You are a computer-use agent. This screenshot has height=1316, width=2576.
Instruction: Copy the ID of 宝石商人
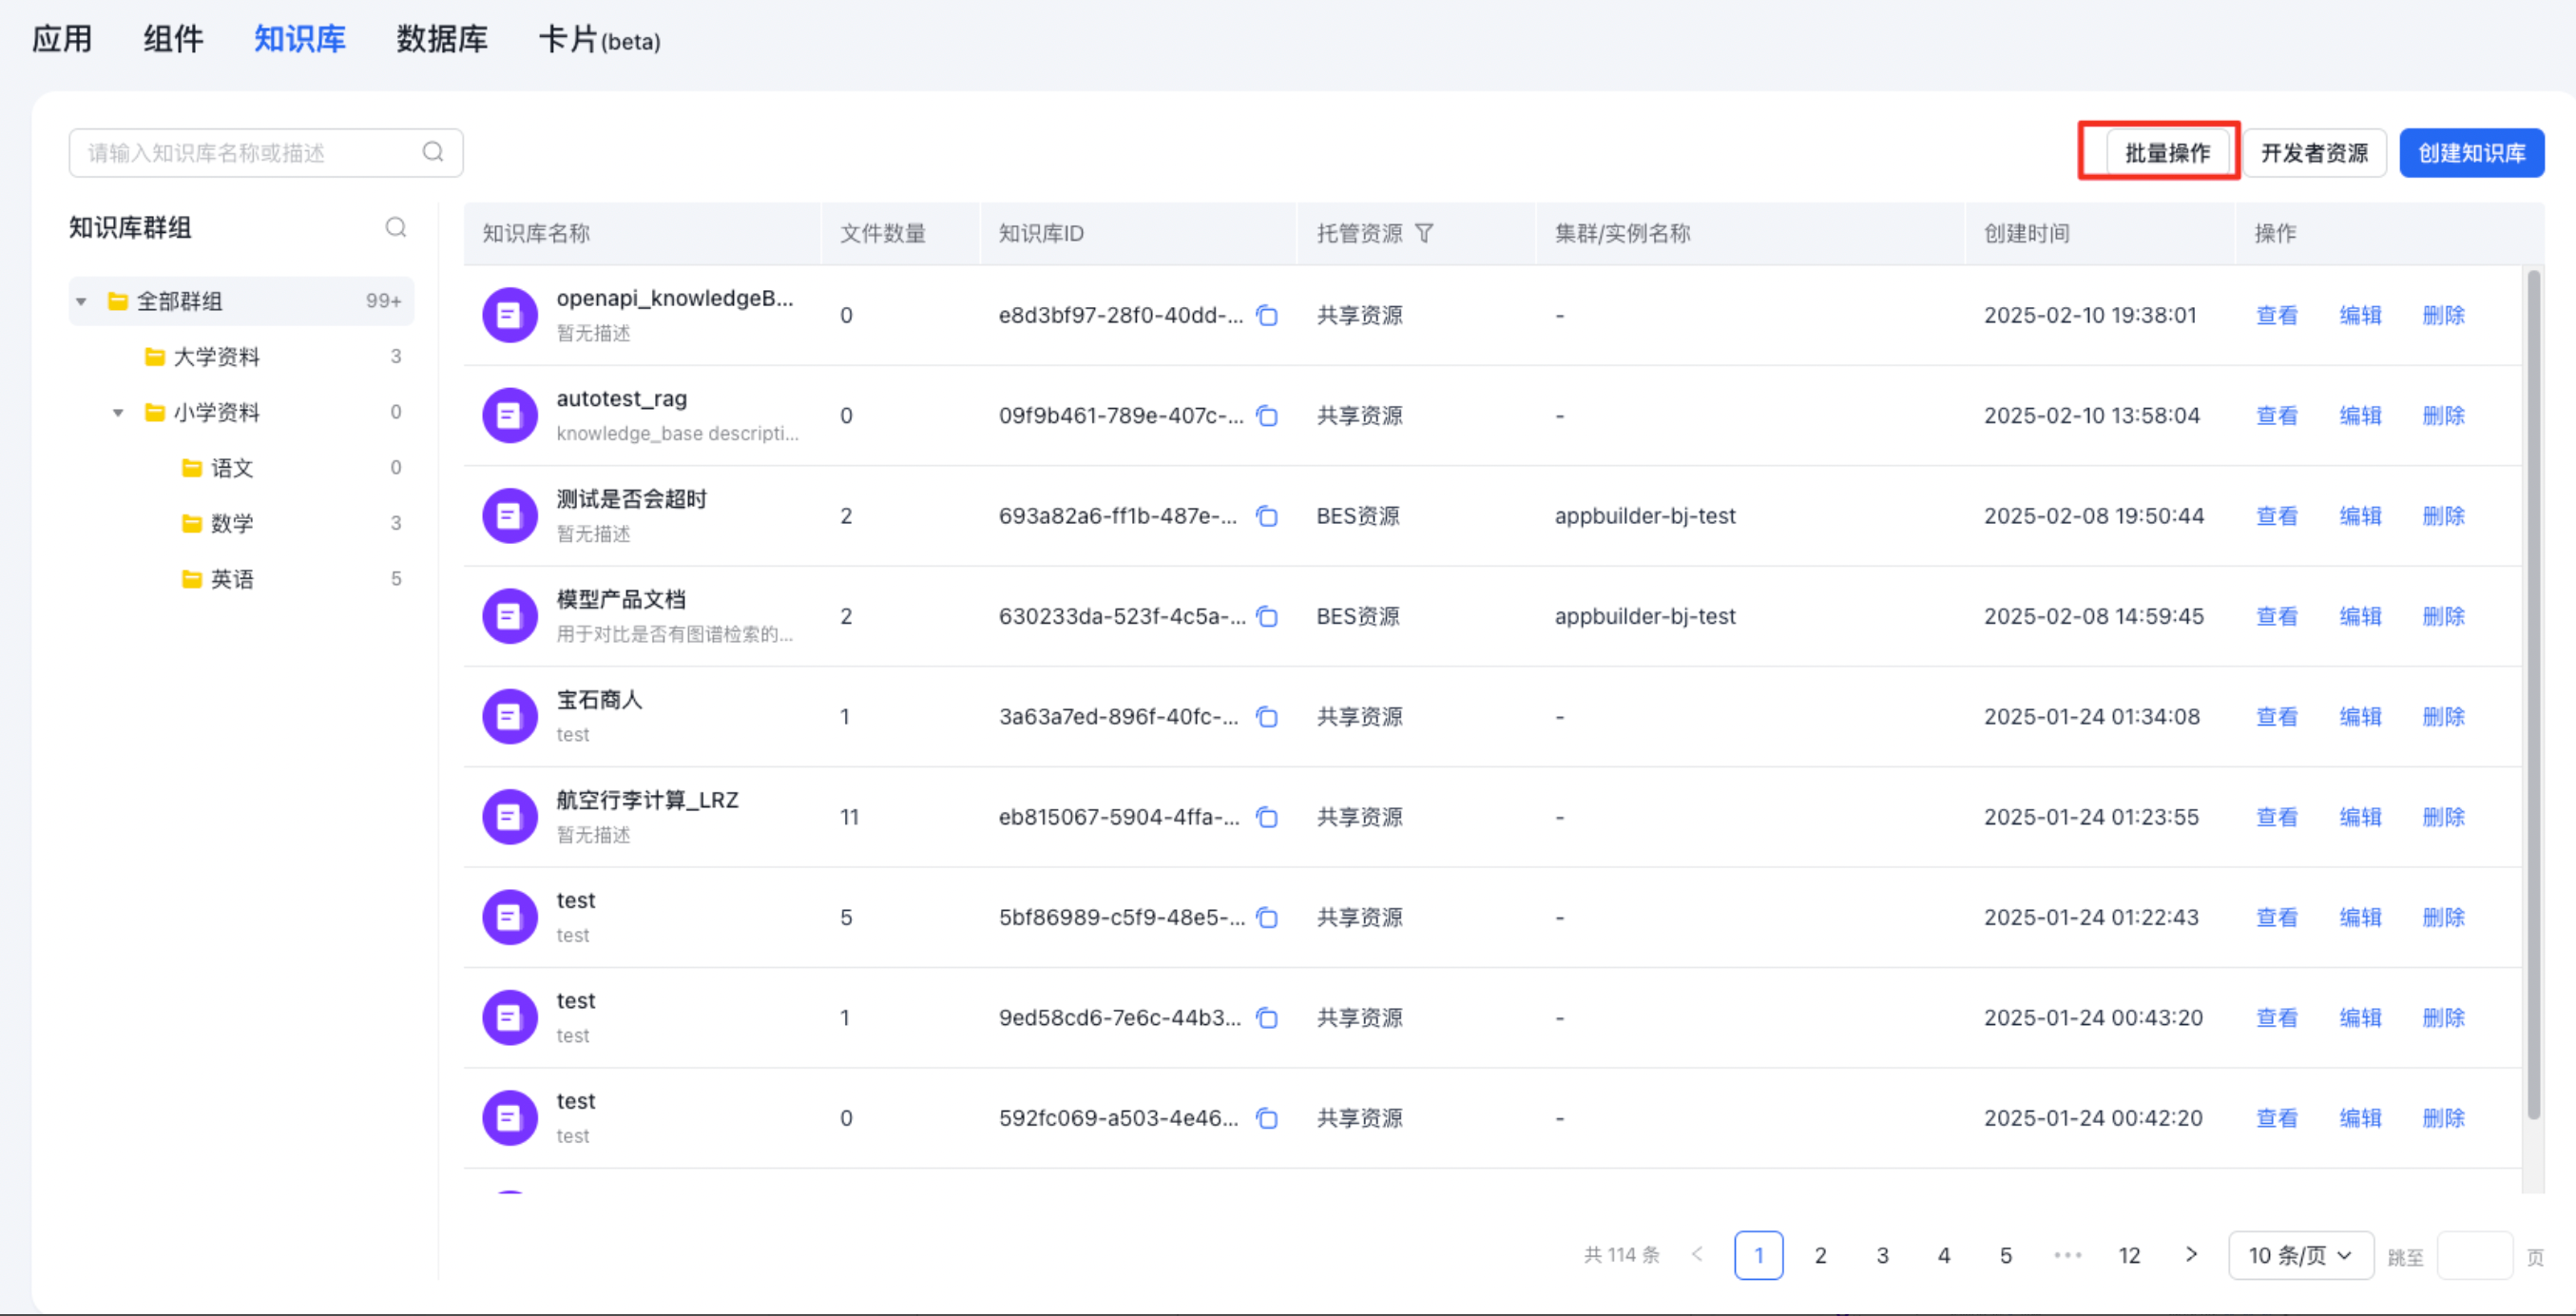1267,717
